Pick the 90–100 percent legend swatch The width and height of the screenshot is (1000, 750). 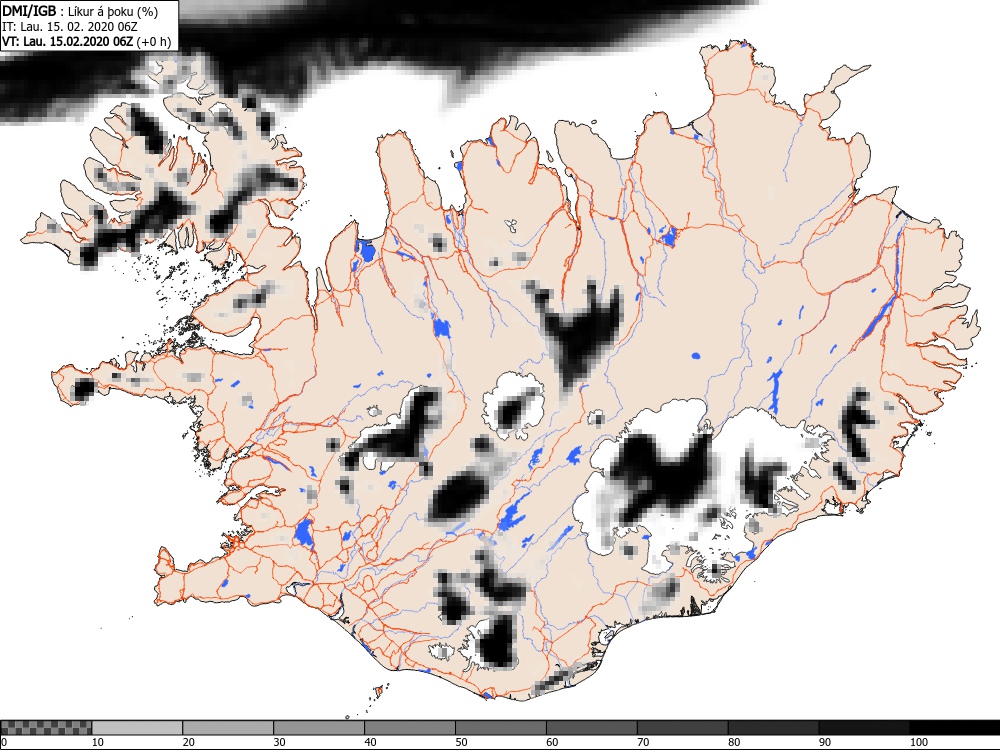pyautogui.click(x=864, y=728)
